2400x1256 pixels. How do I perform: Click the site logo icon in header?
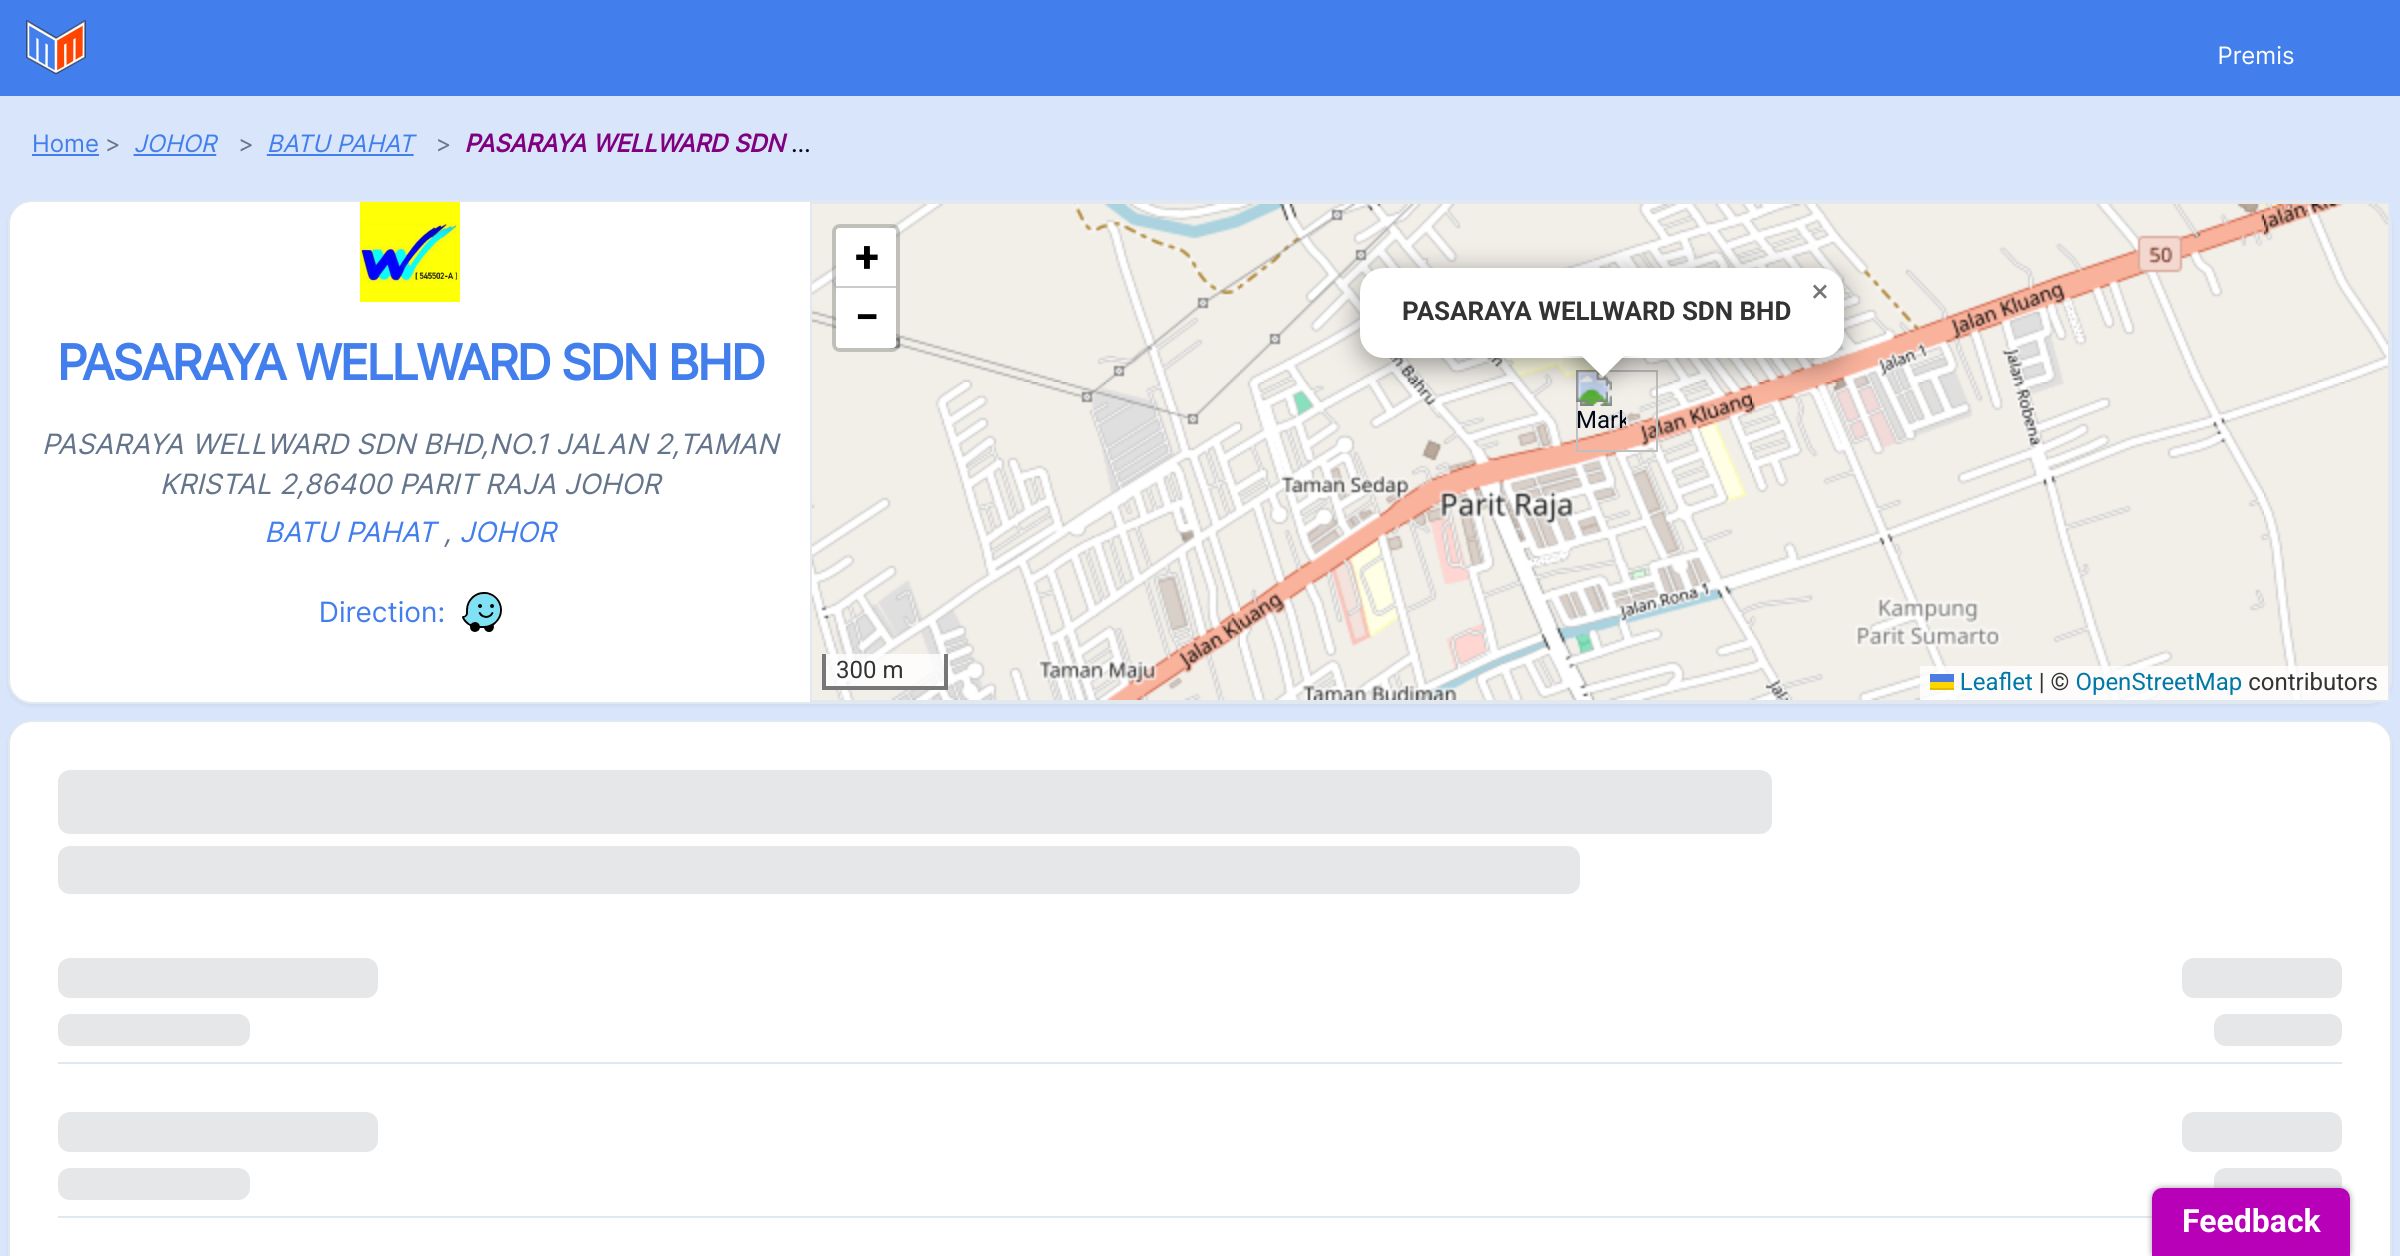coord(56,47)
